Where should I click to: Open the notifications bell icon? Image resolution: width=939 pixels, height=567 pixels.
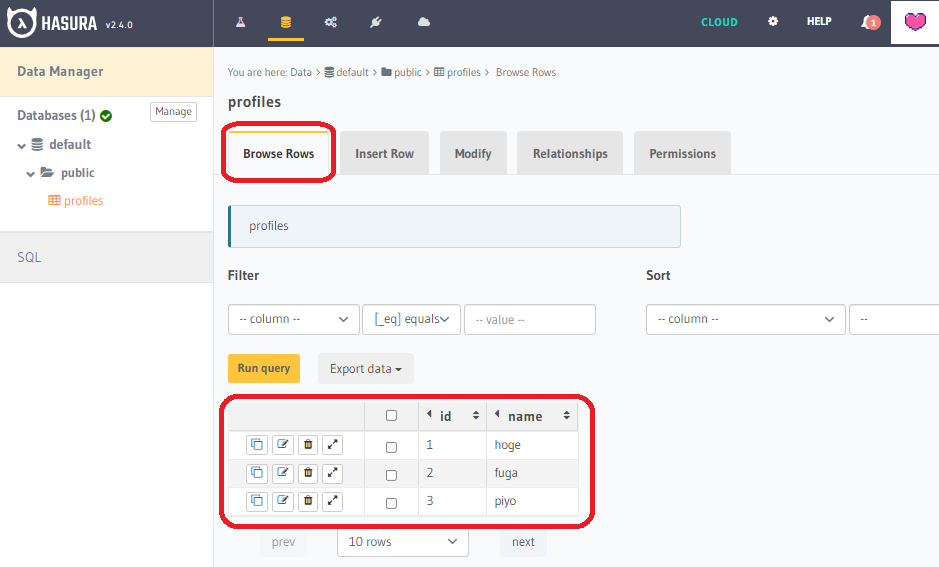pos(870,23)
